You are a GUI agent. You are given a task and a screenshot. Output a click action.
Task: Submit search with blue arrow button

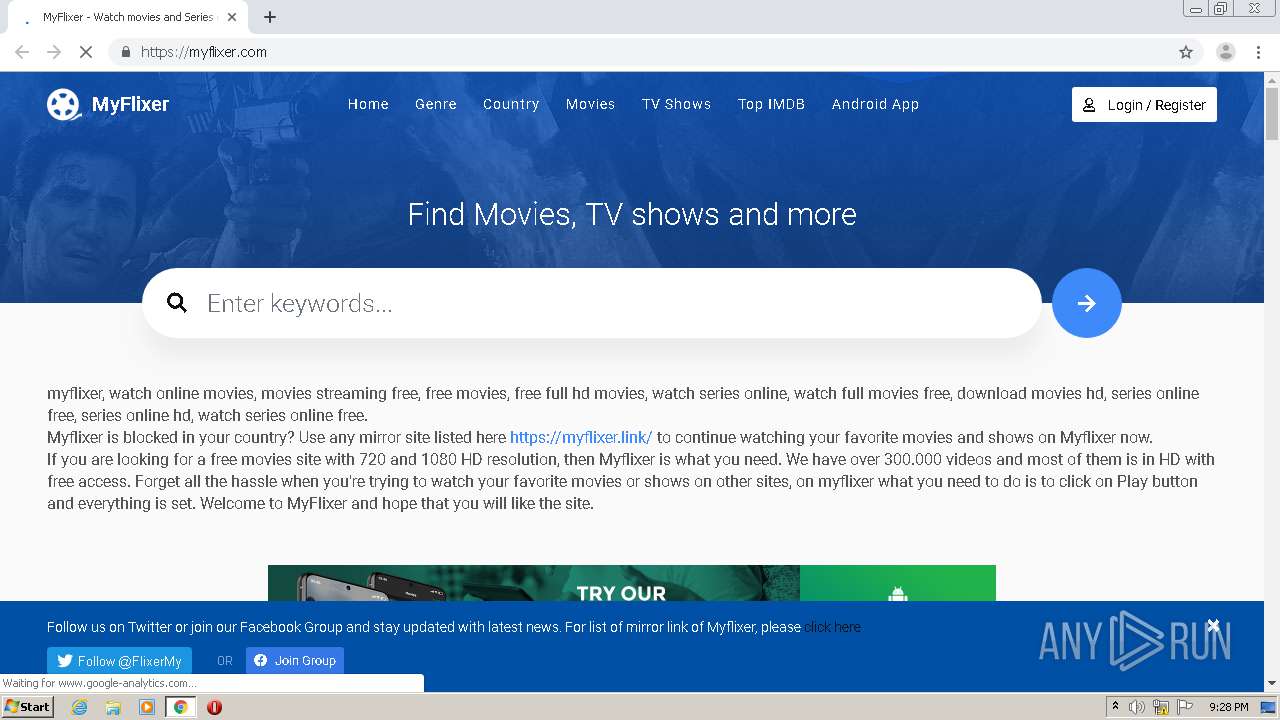1087,303
